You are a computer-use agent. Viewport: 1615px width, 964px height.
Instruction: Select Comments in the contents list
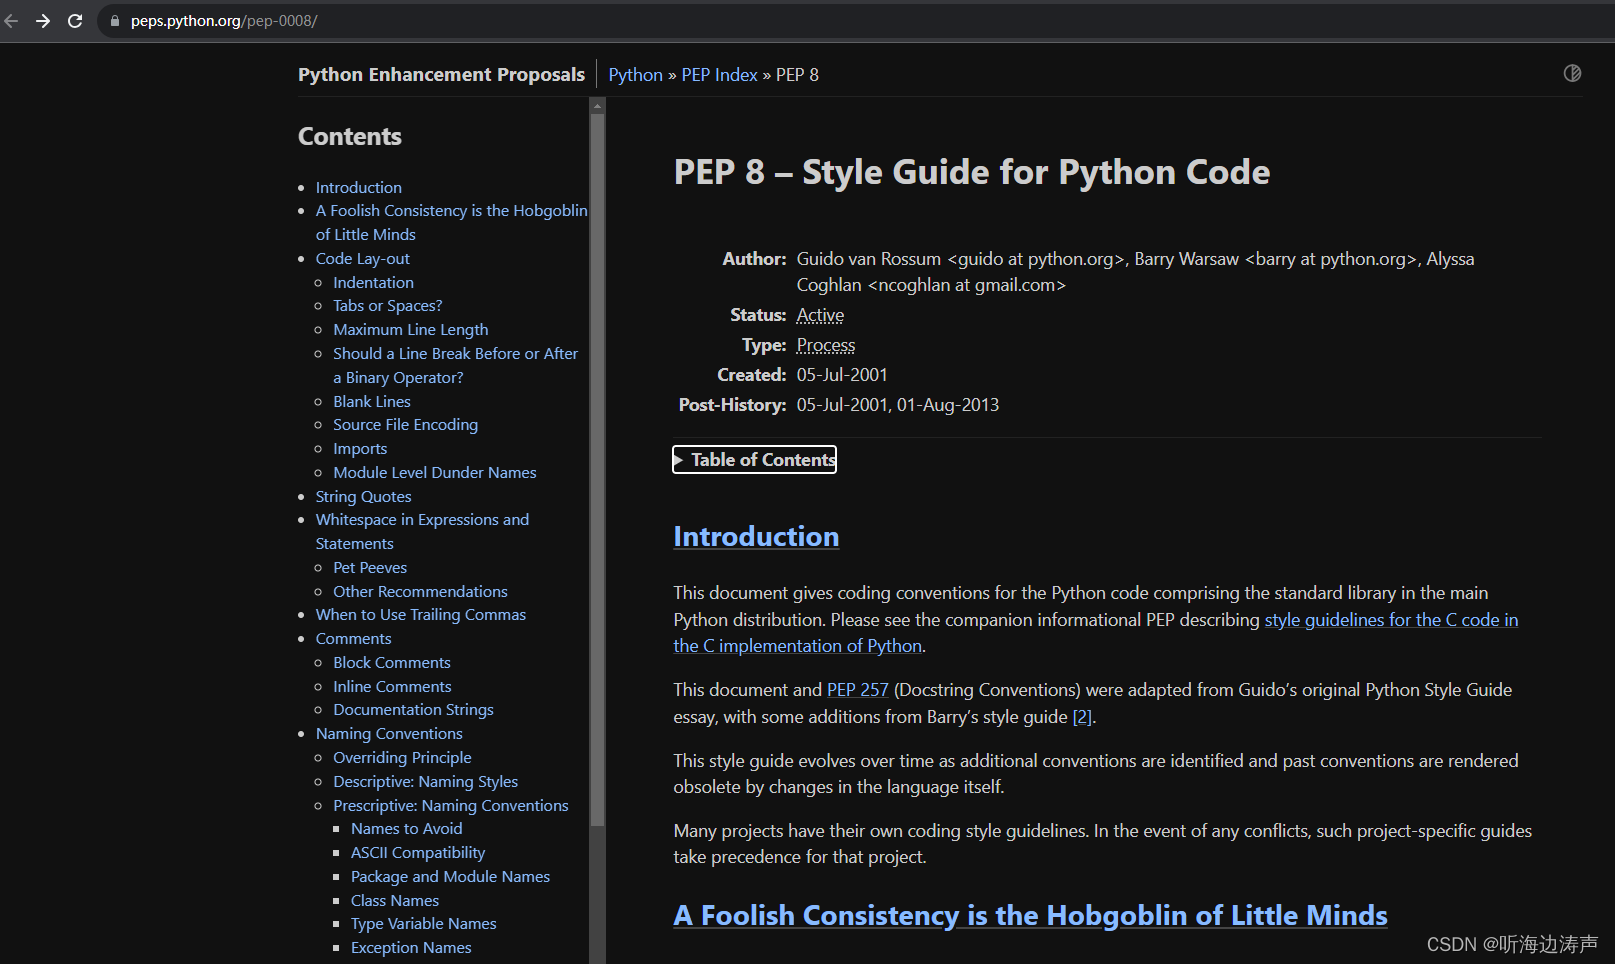pyautogui.click(x=353, y=639)
